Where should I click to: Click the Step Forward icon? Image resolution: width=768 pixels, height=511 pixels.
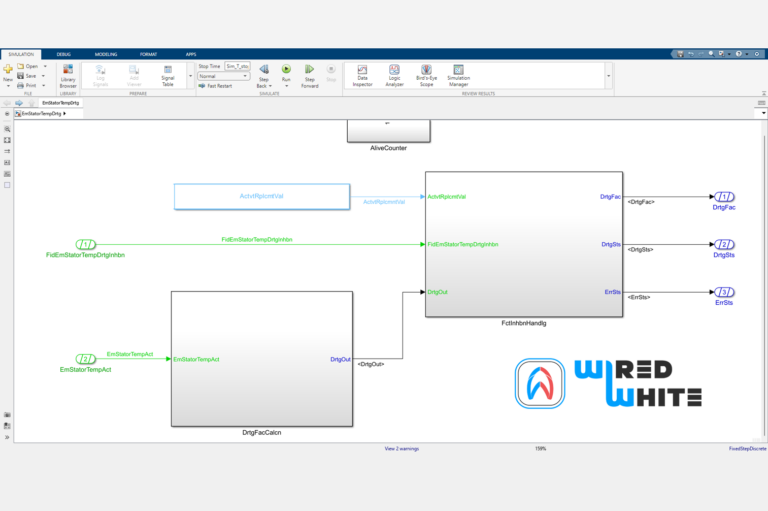point(310,69)
